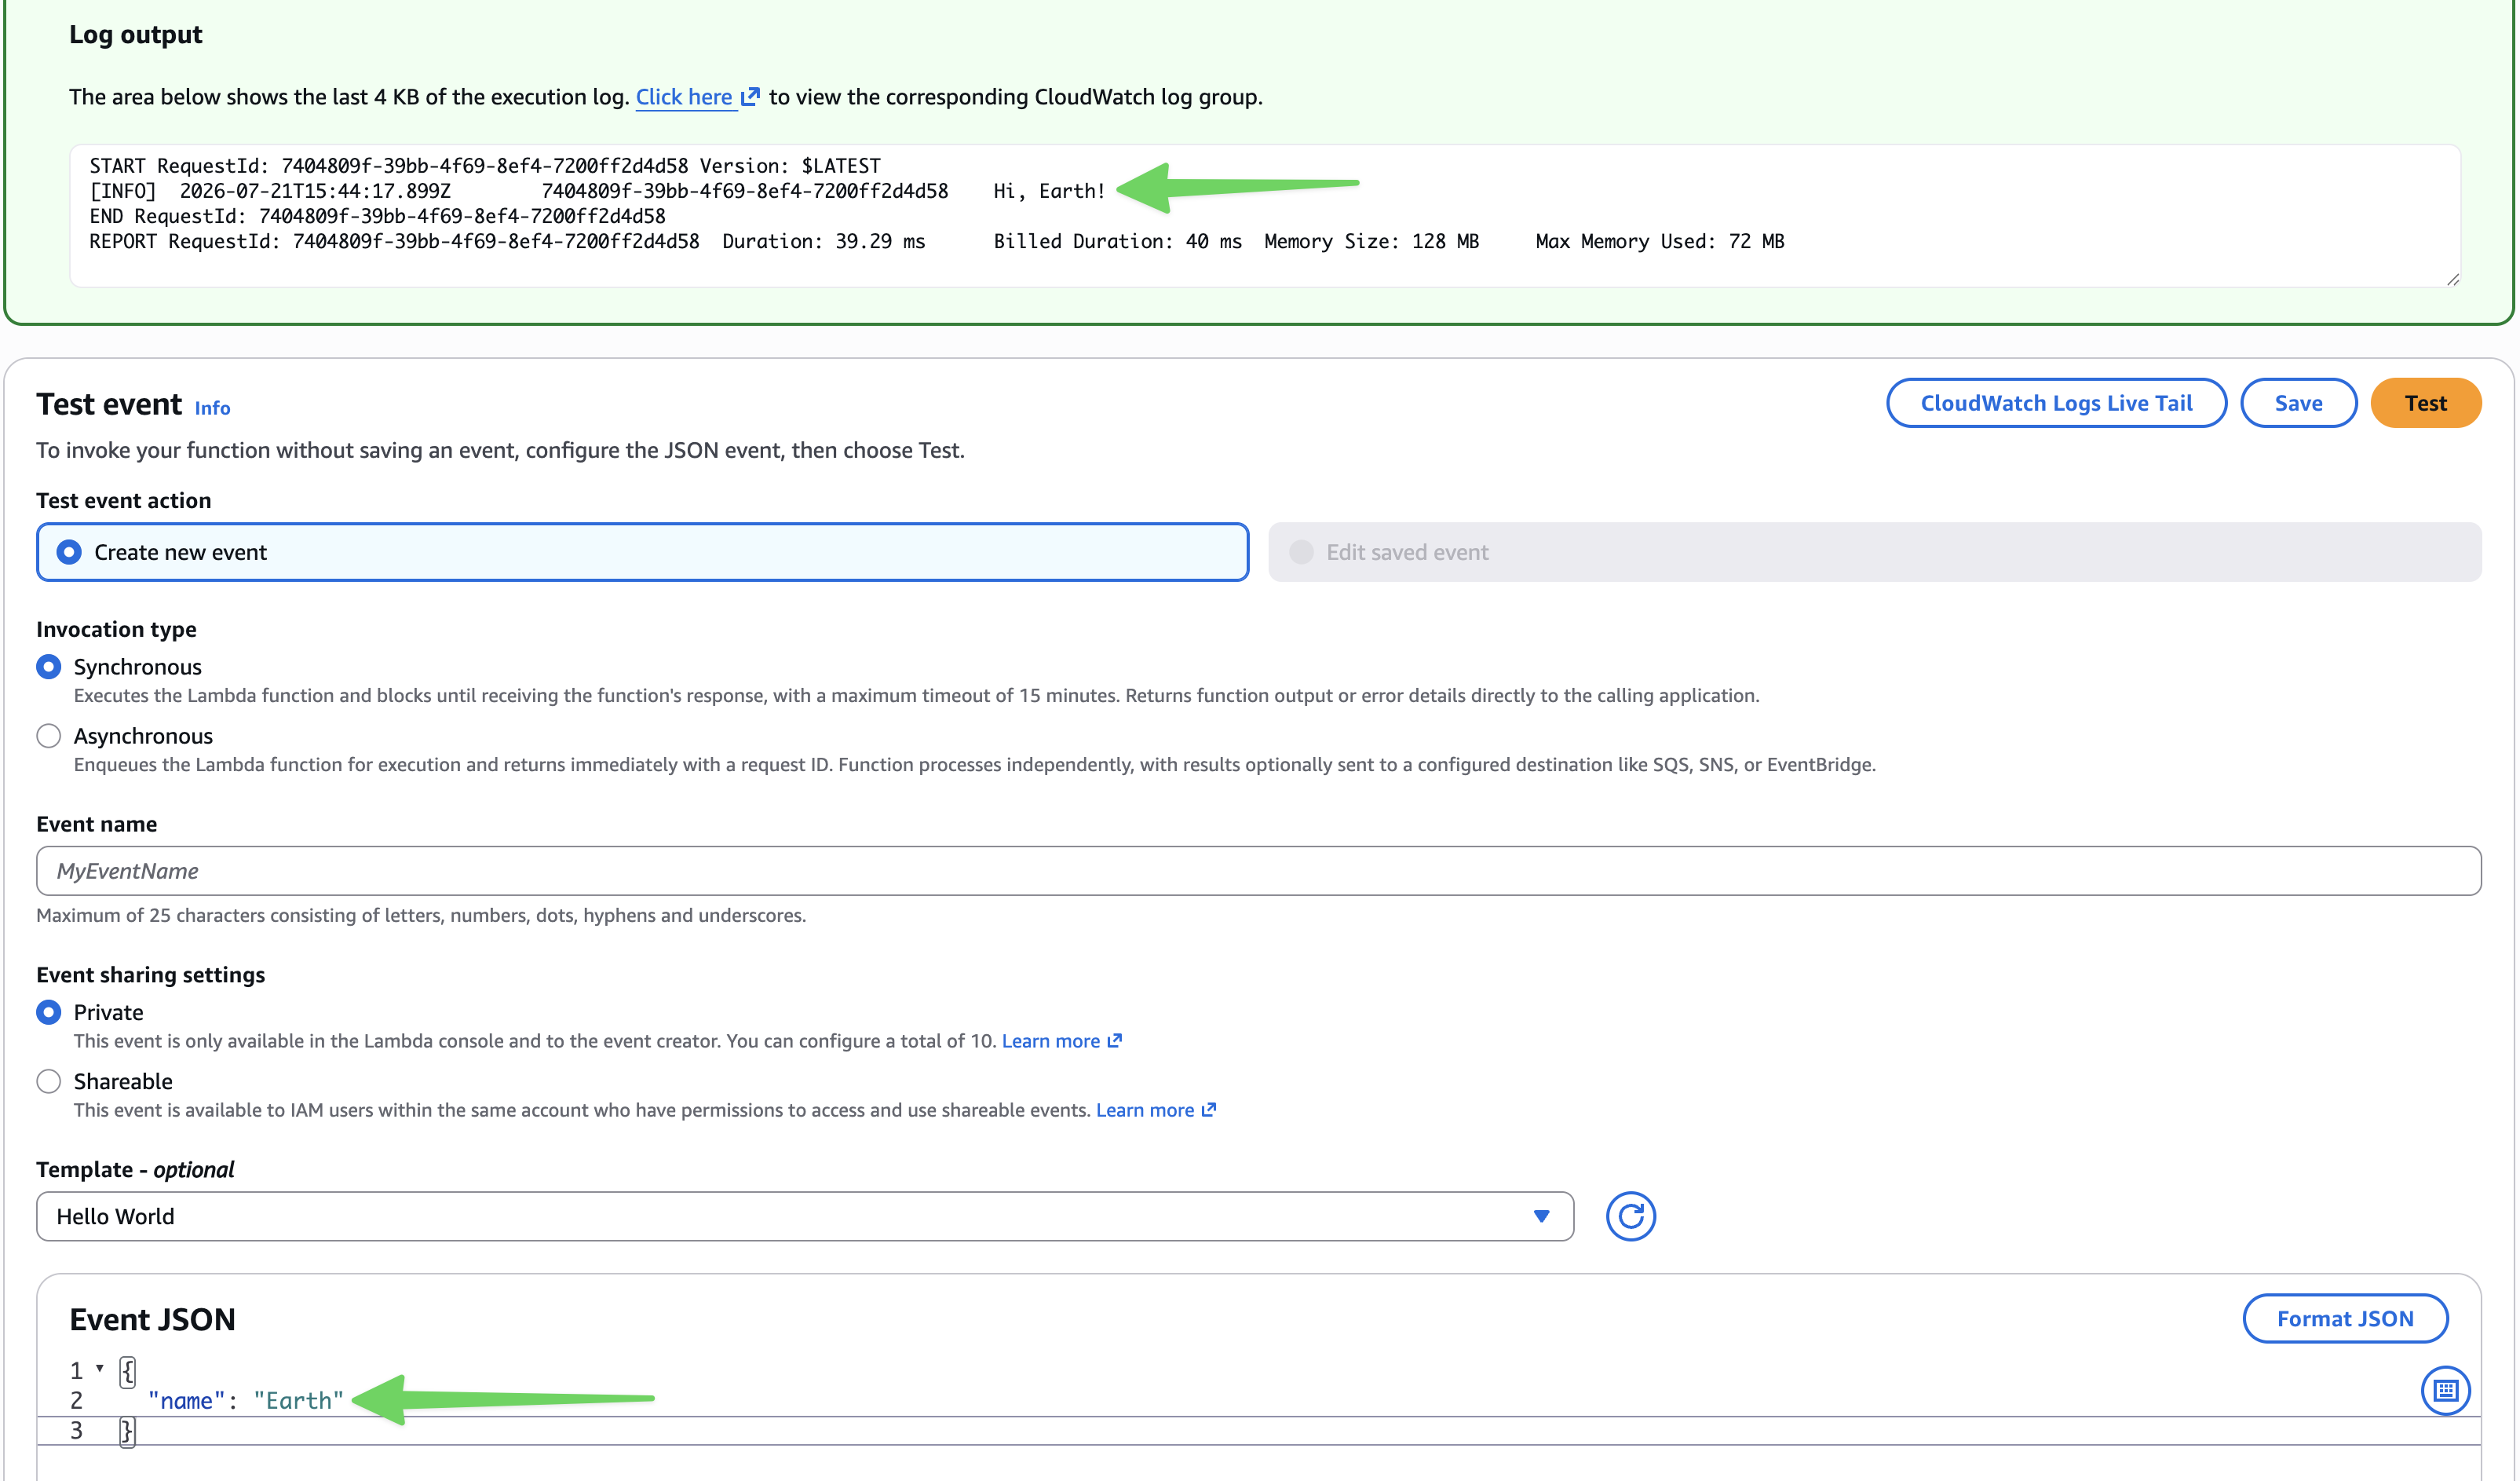Click line number 2 in the JSON gutter
This screenshot has width=2520, height=1481.
pyautogui.click(x=76, y=1401)
